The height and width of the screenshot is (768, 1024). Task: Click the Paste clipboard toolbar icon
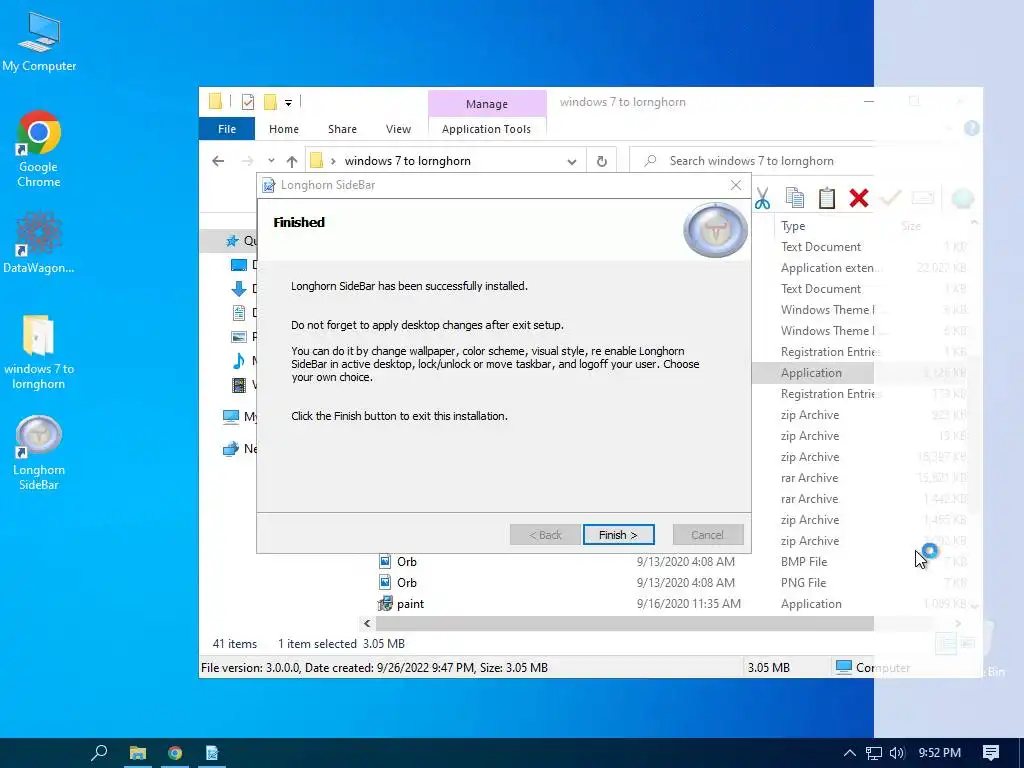827,198
